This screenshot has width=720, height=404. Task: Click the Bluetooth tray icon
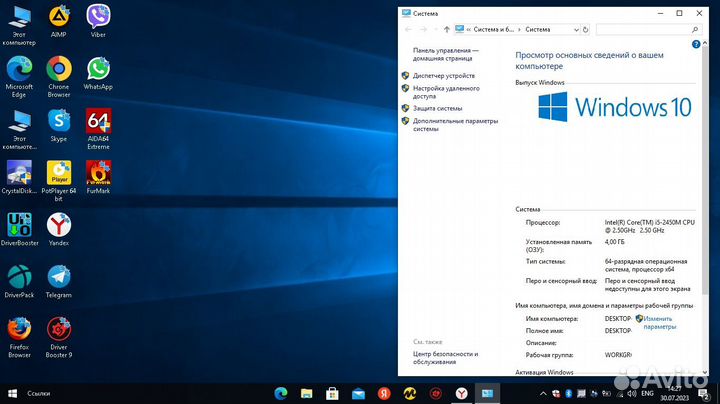pyautogui.click(x=568, y=393)
